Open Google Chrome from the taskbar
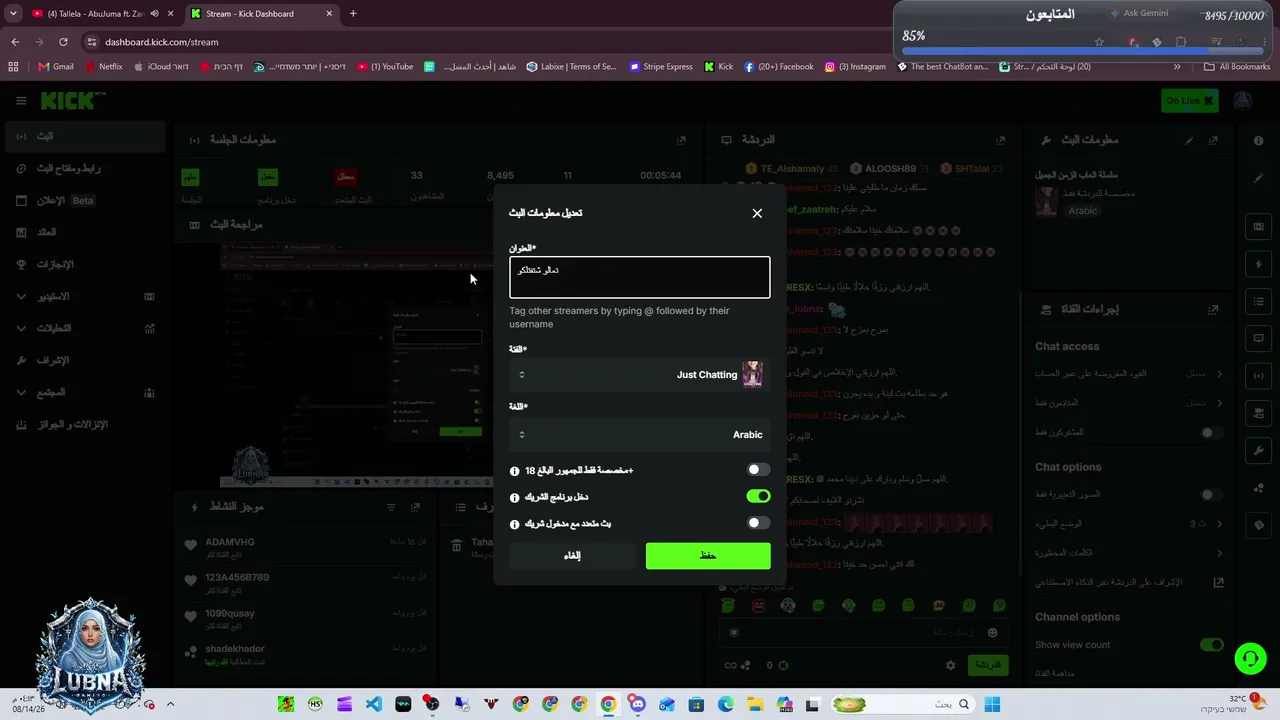This screenshot has height=720, width=1280. (x=608, y=704)
